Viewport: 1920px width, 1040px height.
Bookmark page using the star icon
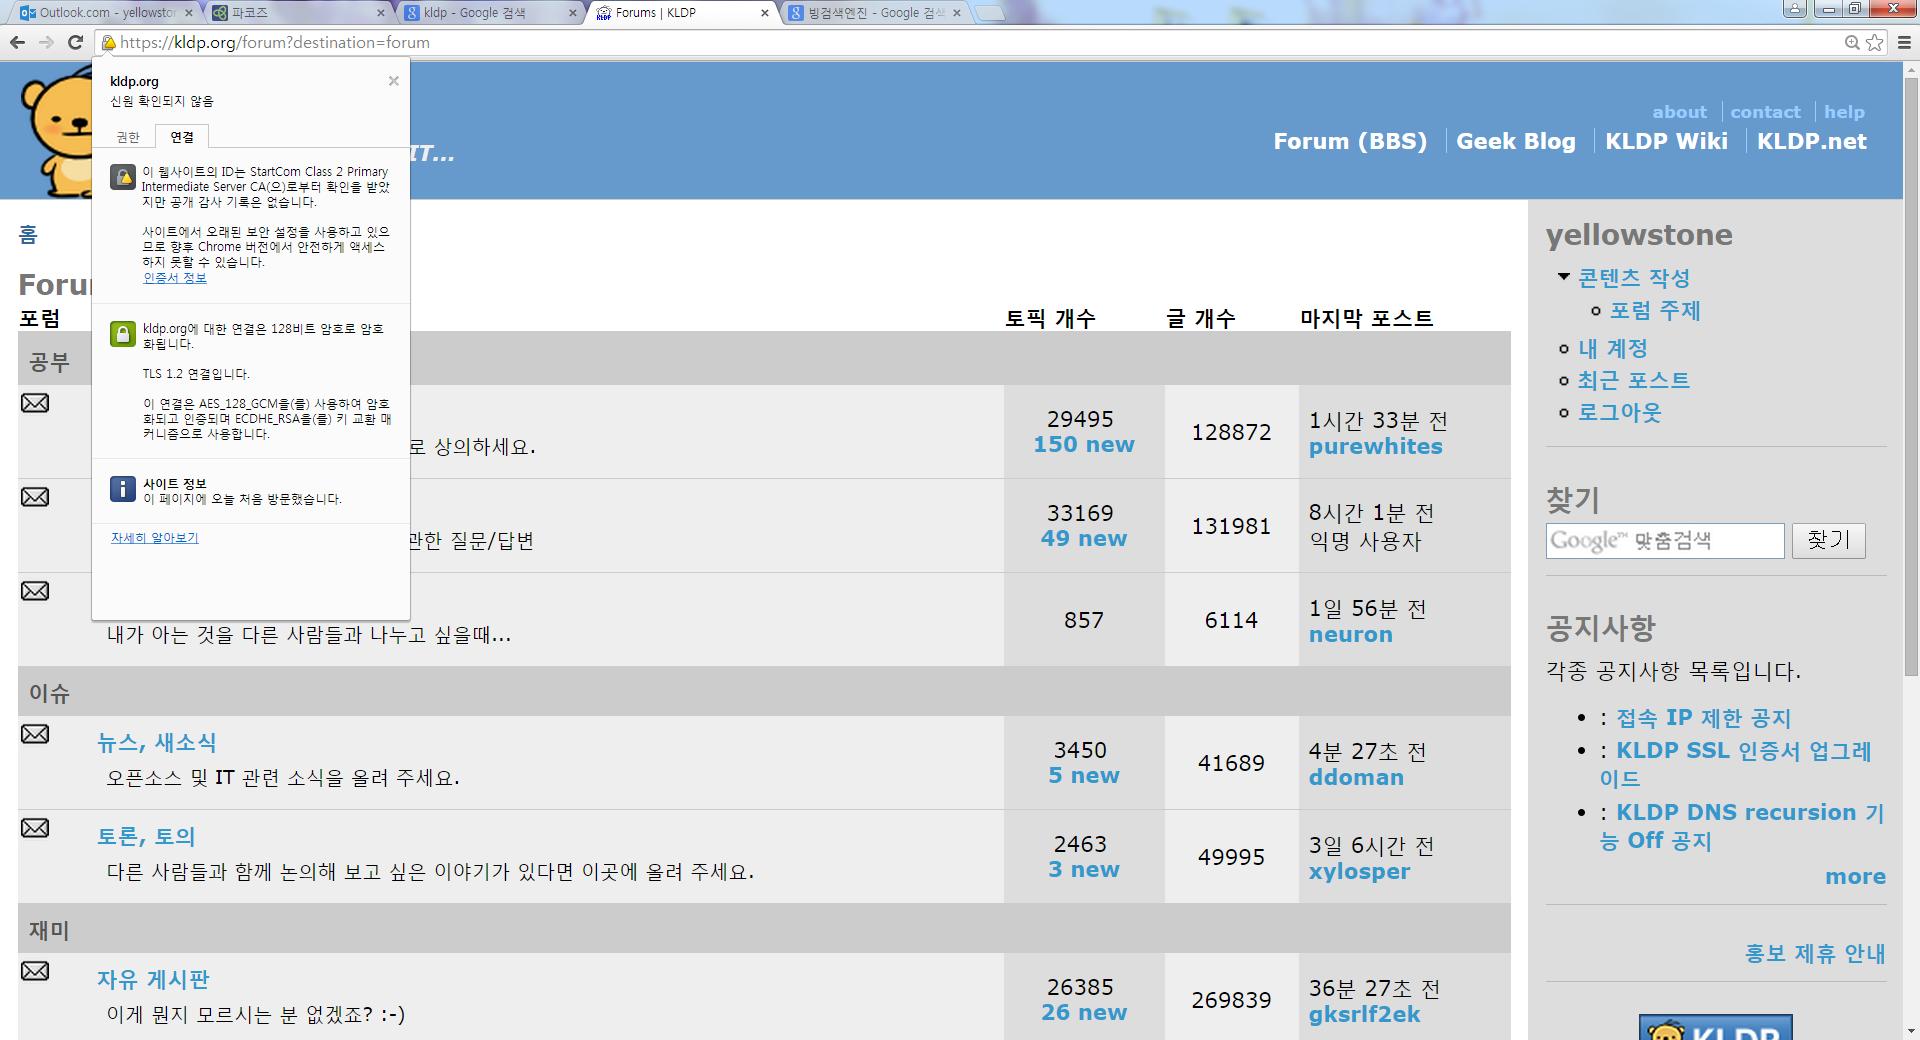click(x=1875, y=42)
